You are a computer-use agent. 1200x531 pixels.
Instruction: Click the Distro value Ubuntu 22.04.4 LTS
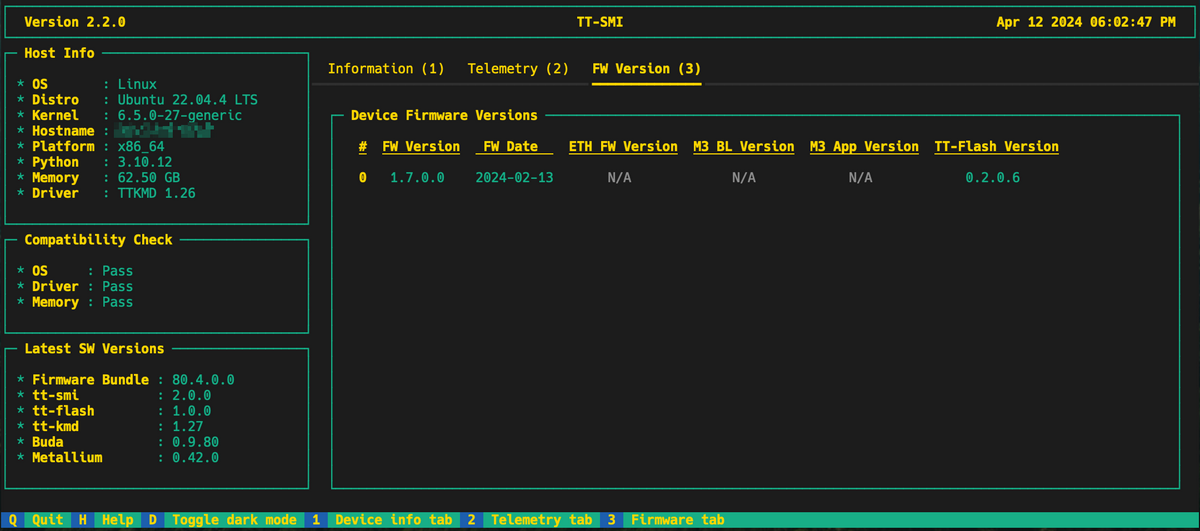pos(187,100)
